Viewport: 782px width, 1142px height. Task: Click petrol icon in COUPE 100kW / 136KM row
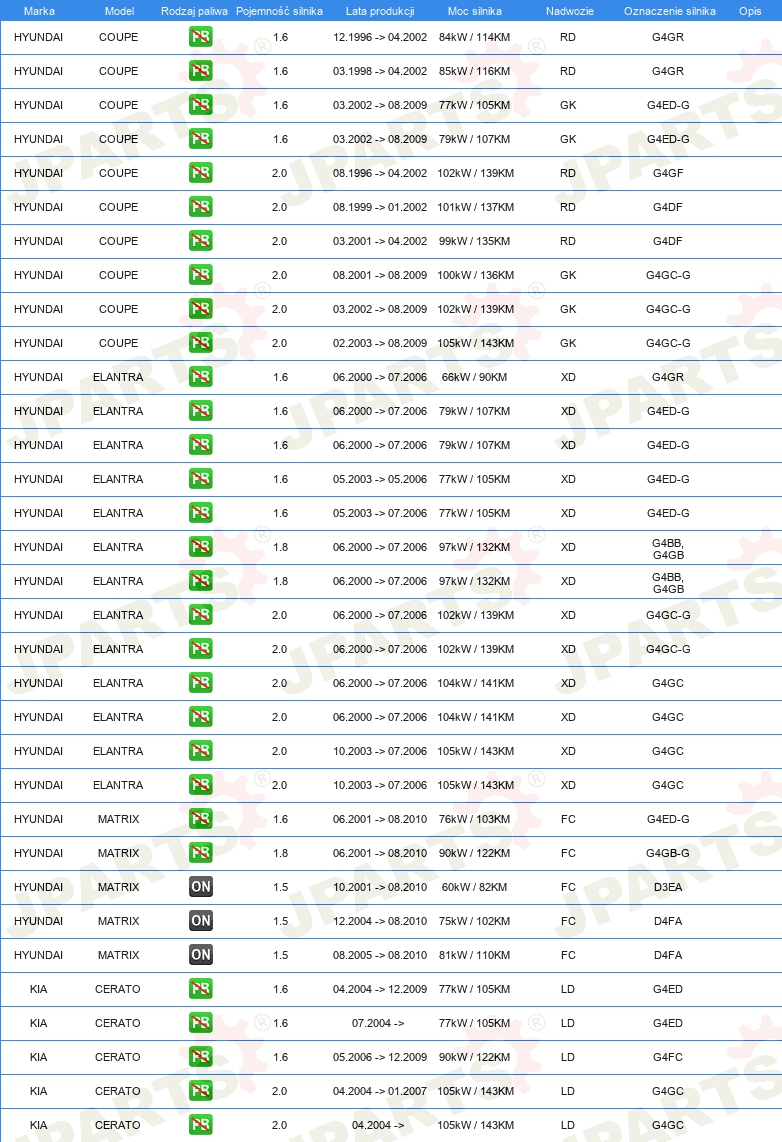coord(200,275)
